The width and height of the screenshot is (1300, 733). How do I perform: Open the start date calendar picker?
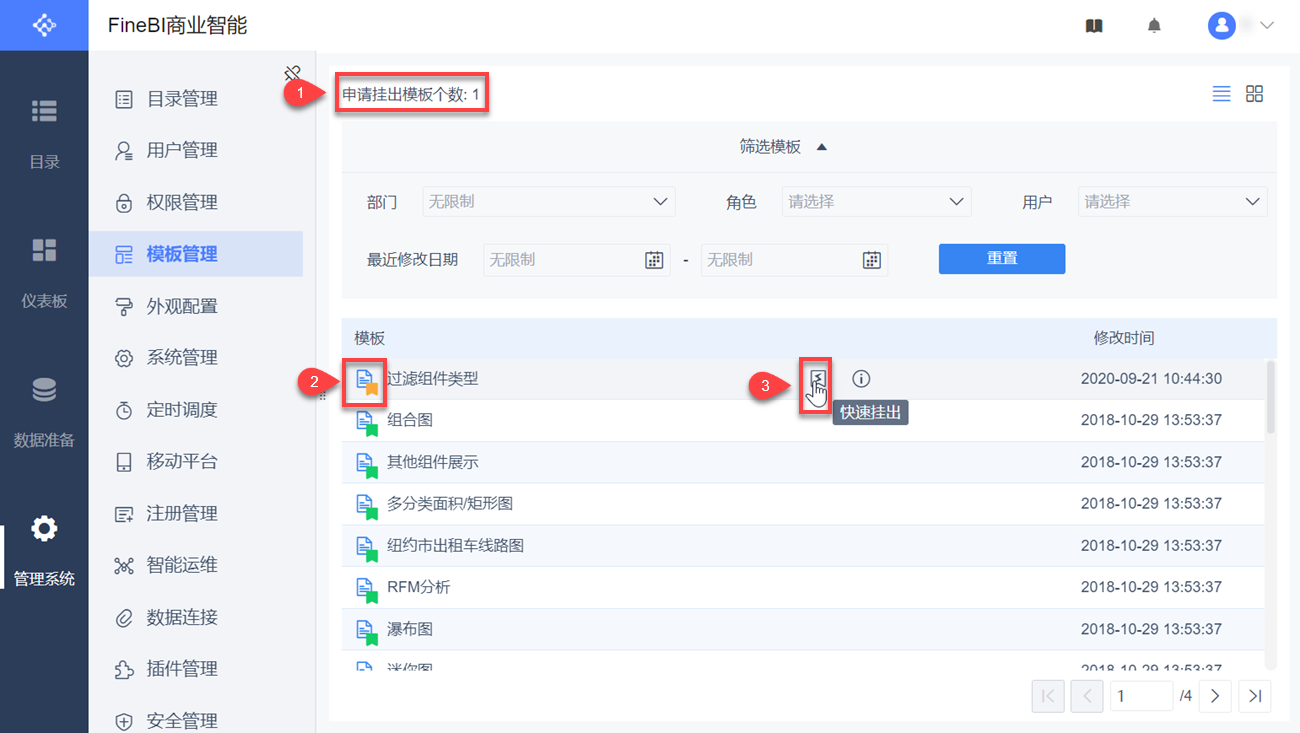(x=654, y=260)
